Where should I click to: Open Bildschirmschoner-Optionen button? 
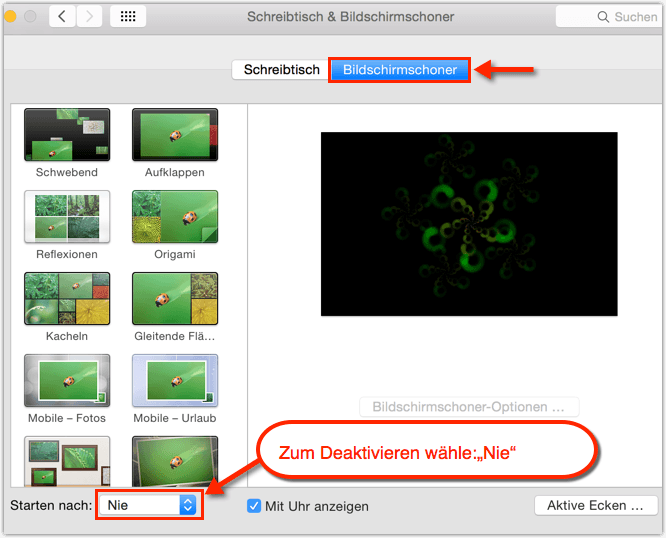click(x=469, y=407)
